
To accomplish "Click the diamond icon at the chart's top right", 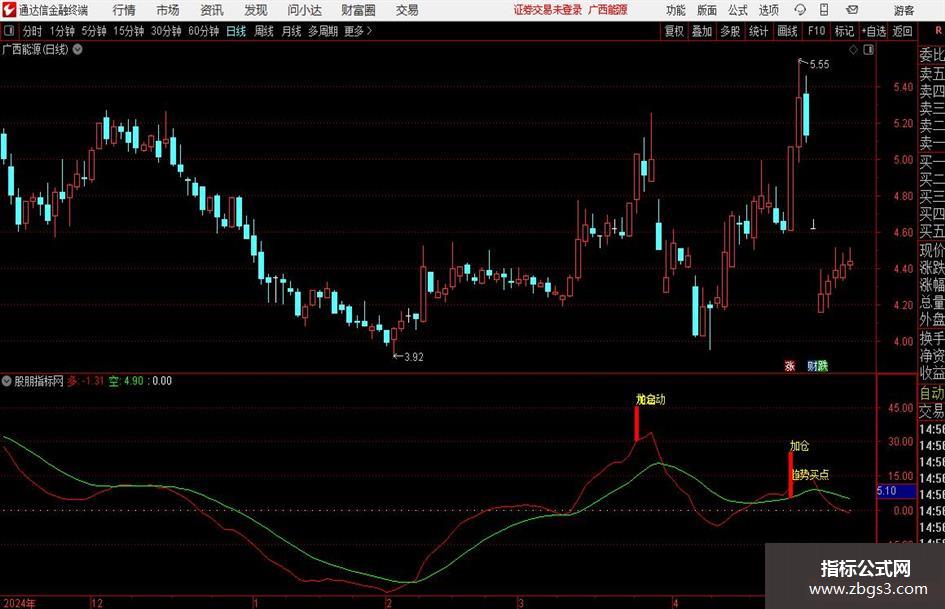I will pyautogui.click(x=853, y=50).
